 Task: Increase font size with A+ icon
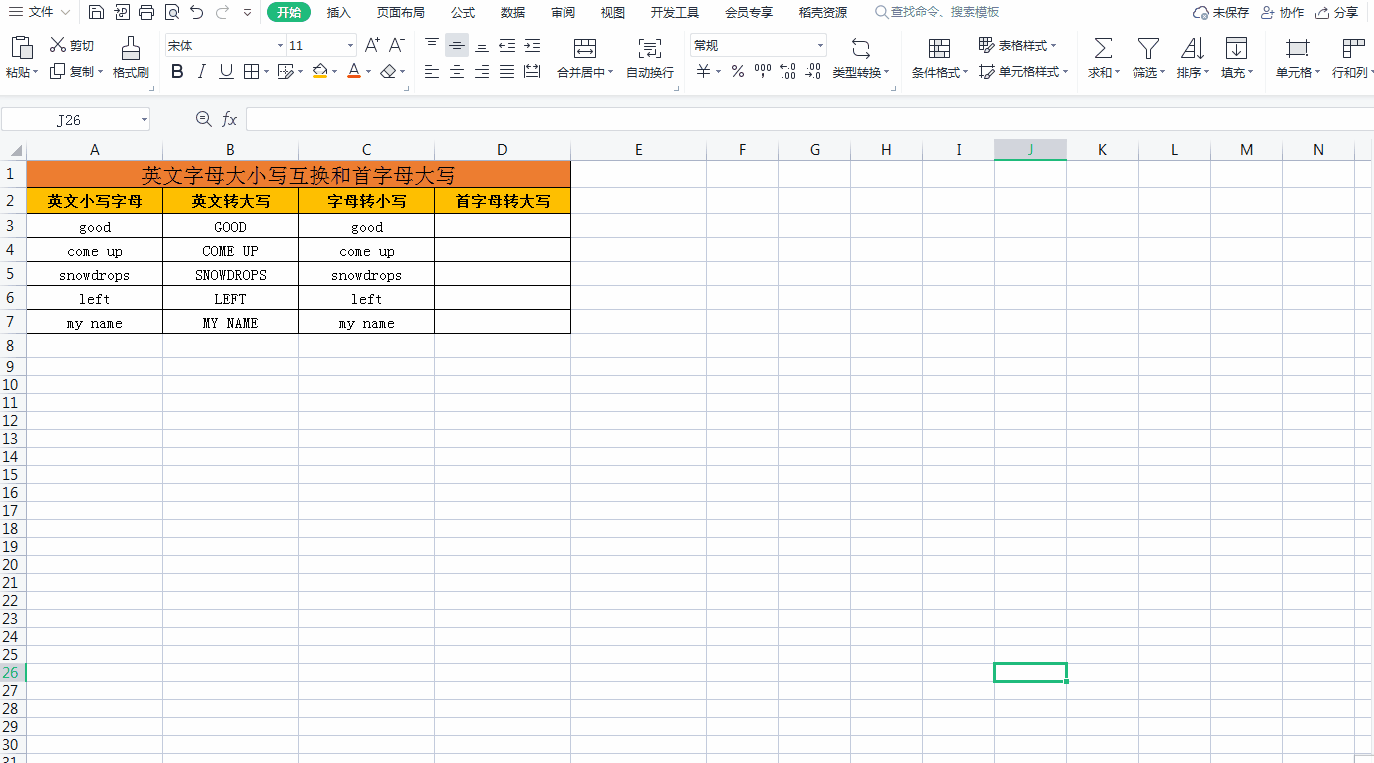coord(372,46)
